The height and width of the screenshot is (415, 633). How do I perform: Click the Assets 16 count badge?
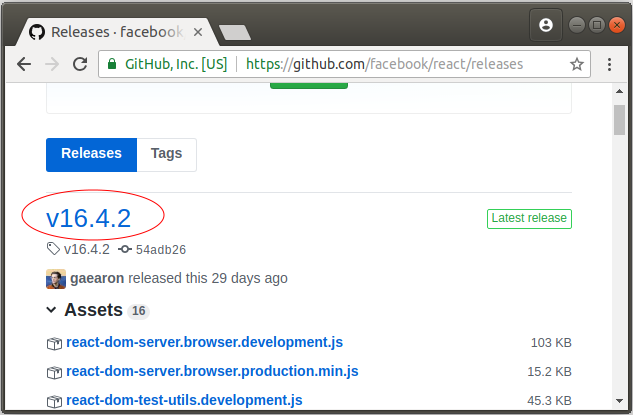point(138,311)
